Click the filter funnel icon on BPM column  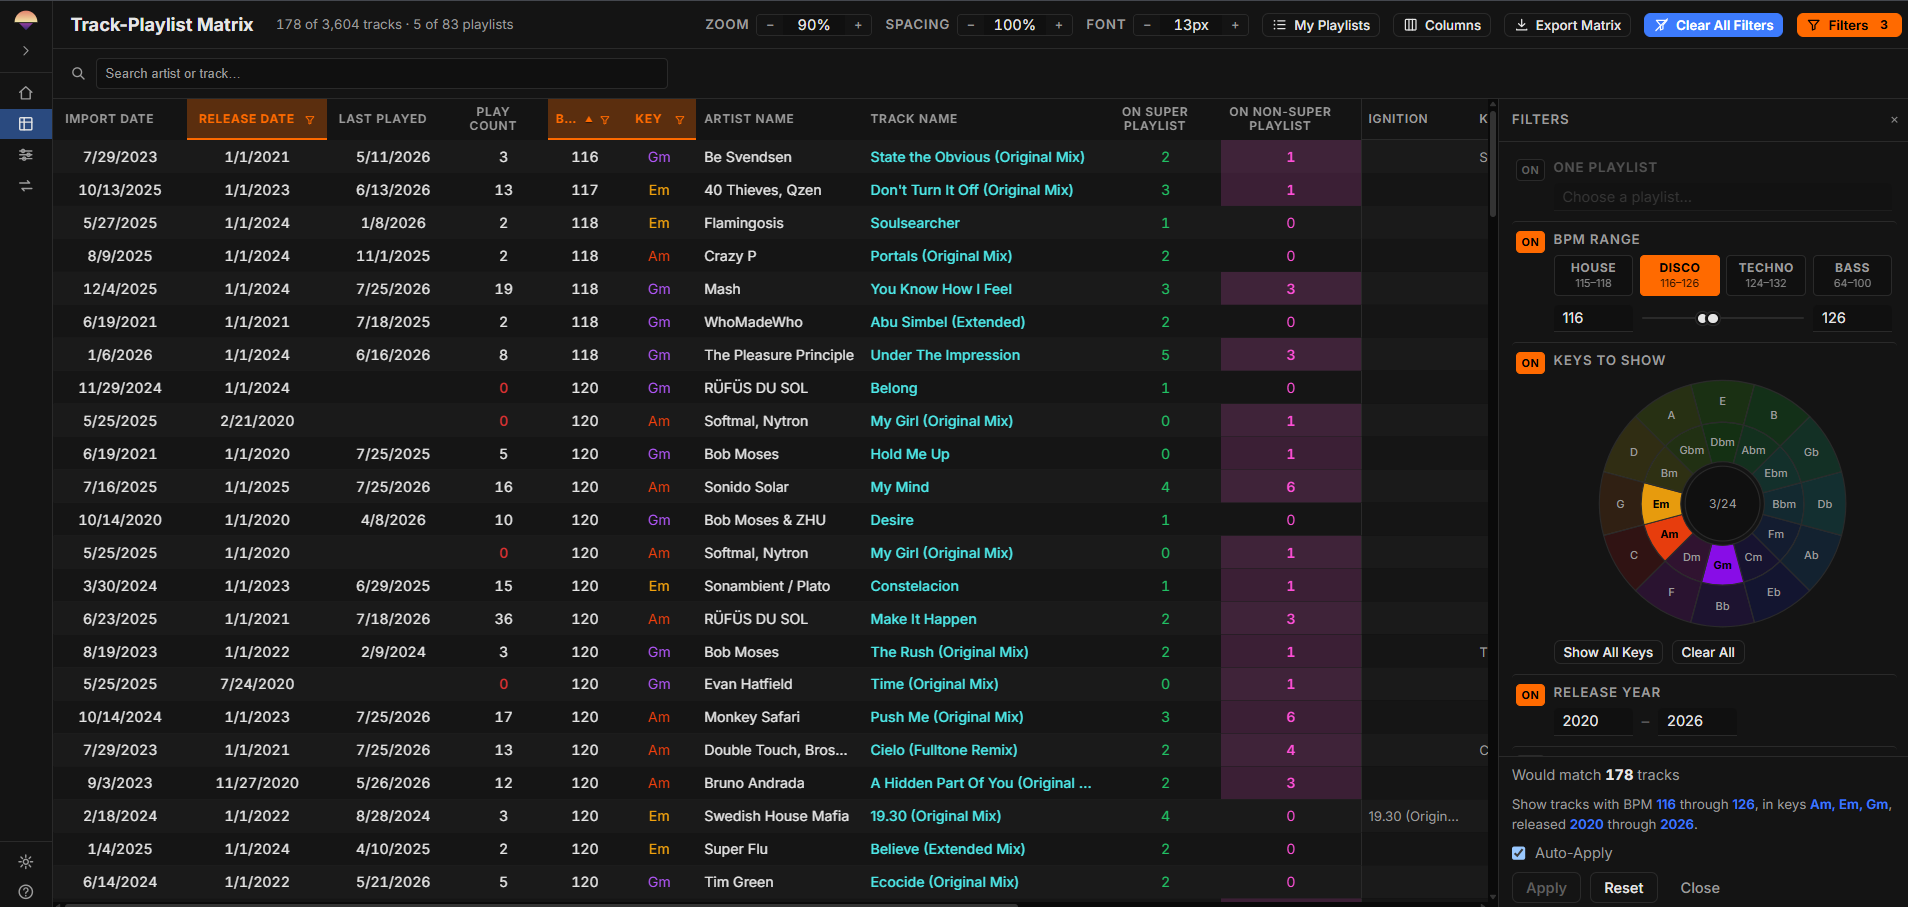605,120
